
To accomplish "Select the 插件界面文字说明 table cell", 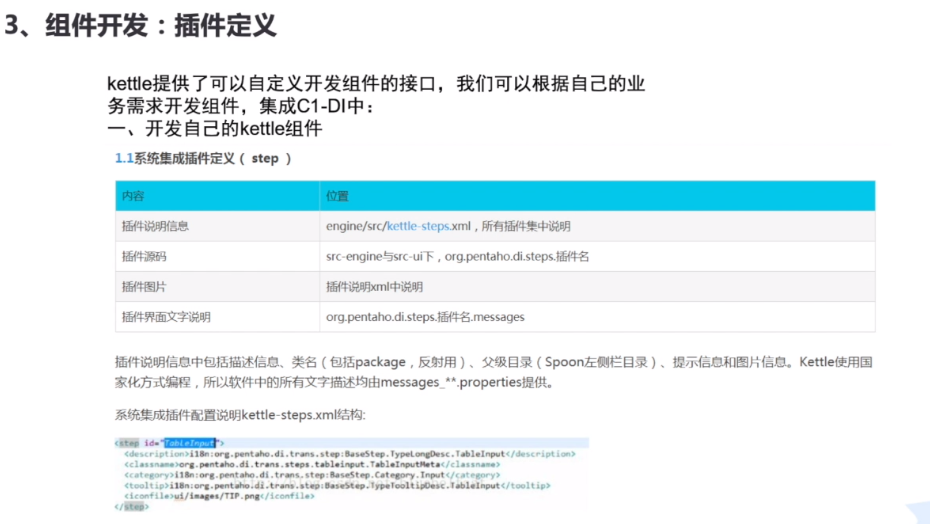I will [217, 317].
